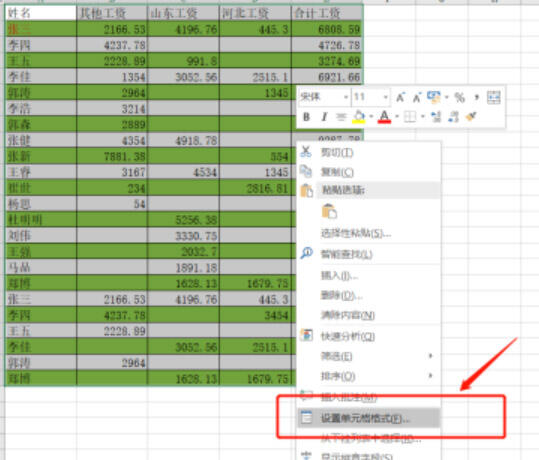Click the paste option clipboard icon
The width and height of the screenshot is (539, 460).
[x=329, y=211]
